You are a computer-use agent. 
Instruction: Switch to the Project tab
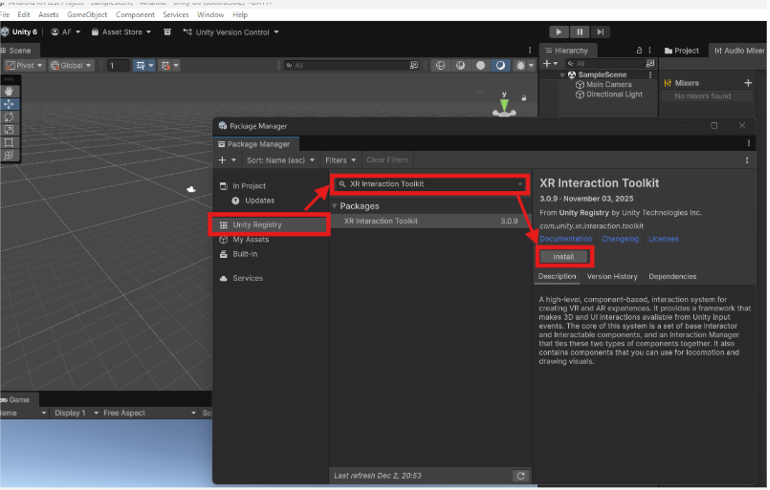click(682, 50)
